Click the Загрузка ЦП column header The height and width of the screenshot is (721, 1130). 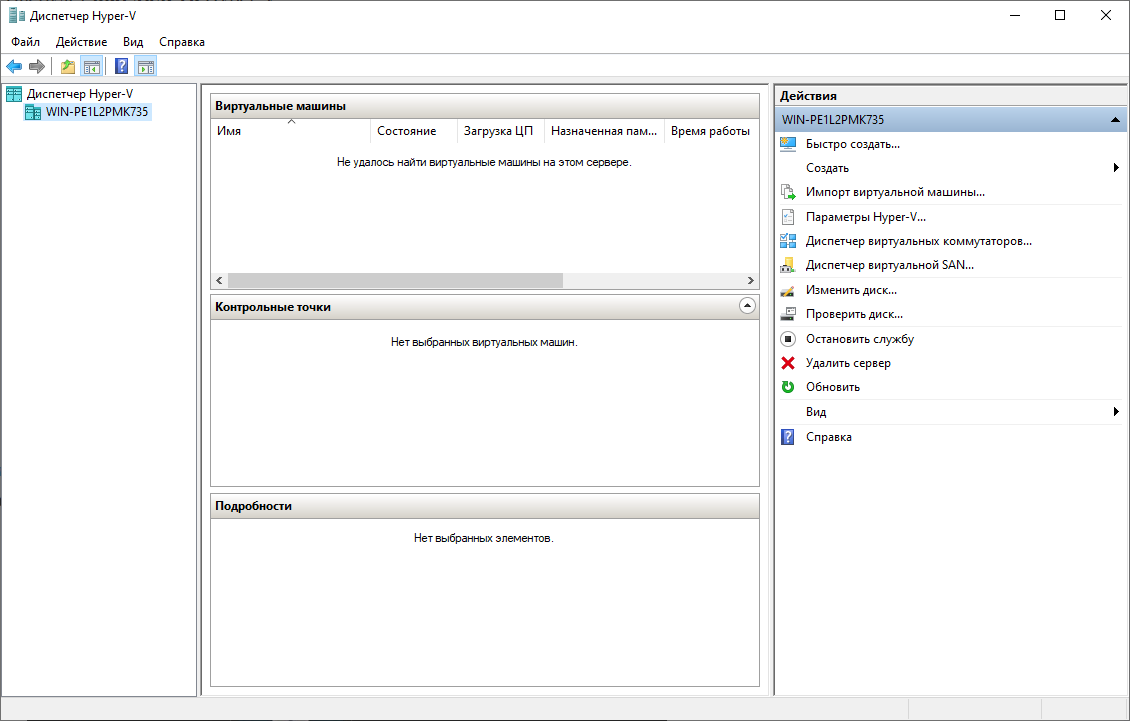(x=501, y=131)
